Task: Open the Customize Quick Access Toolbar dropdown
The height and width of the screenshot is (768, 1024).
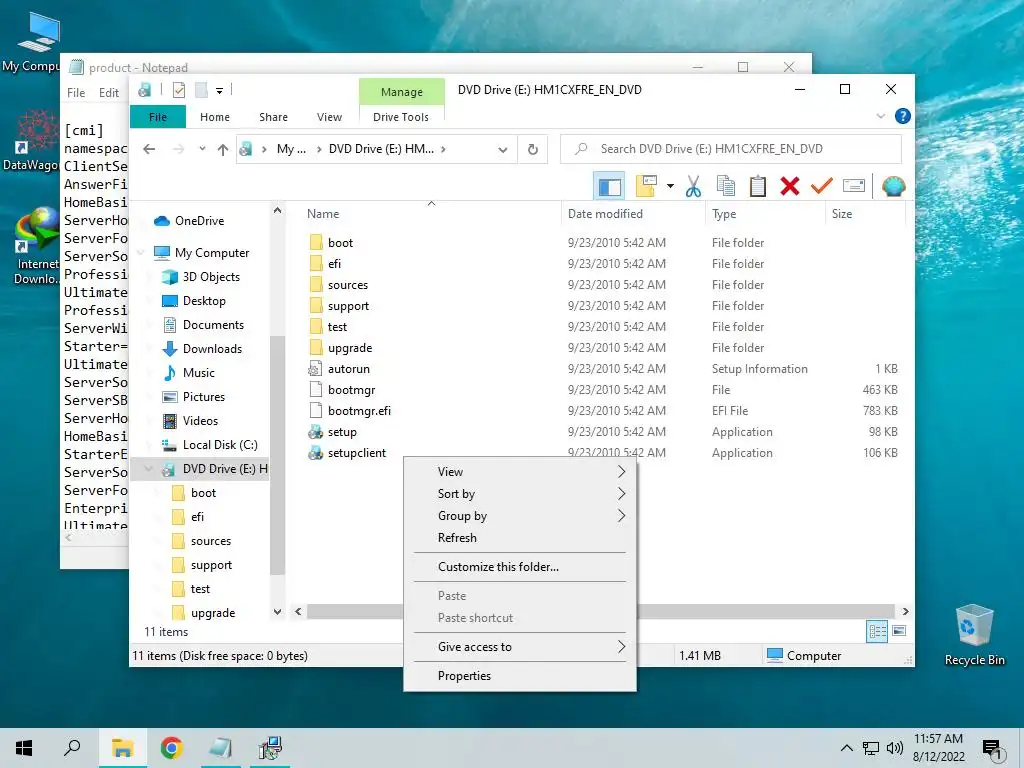Action: 219,91
